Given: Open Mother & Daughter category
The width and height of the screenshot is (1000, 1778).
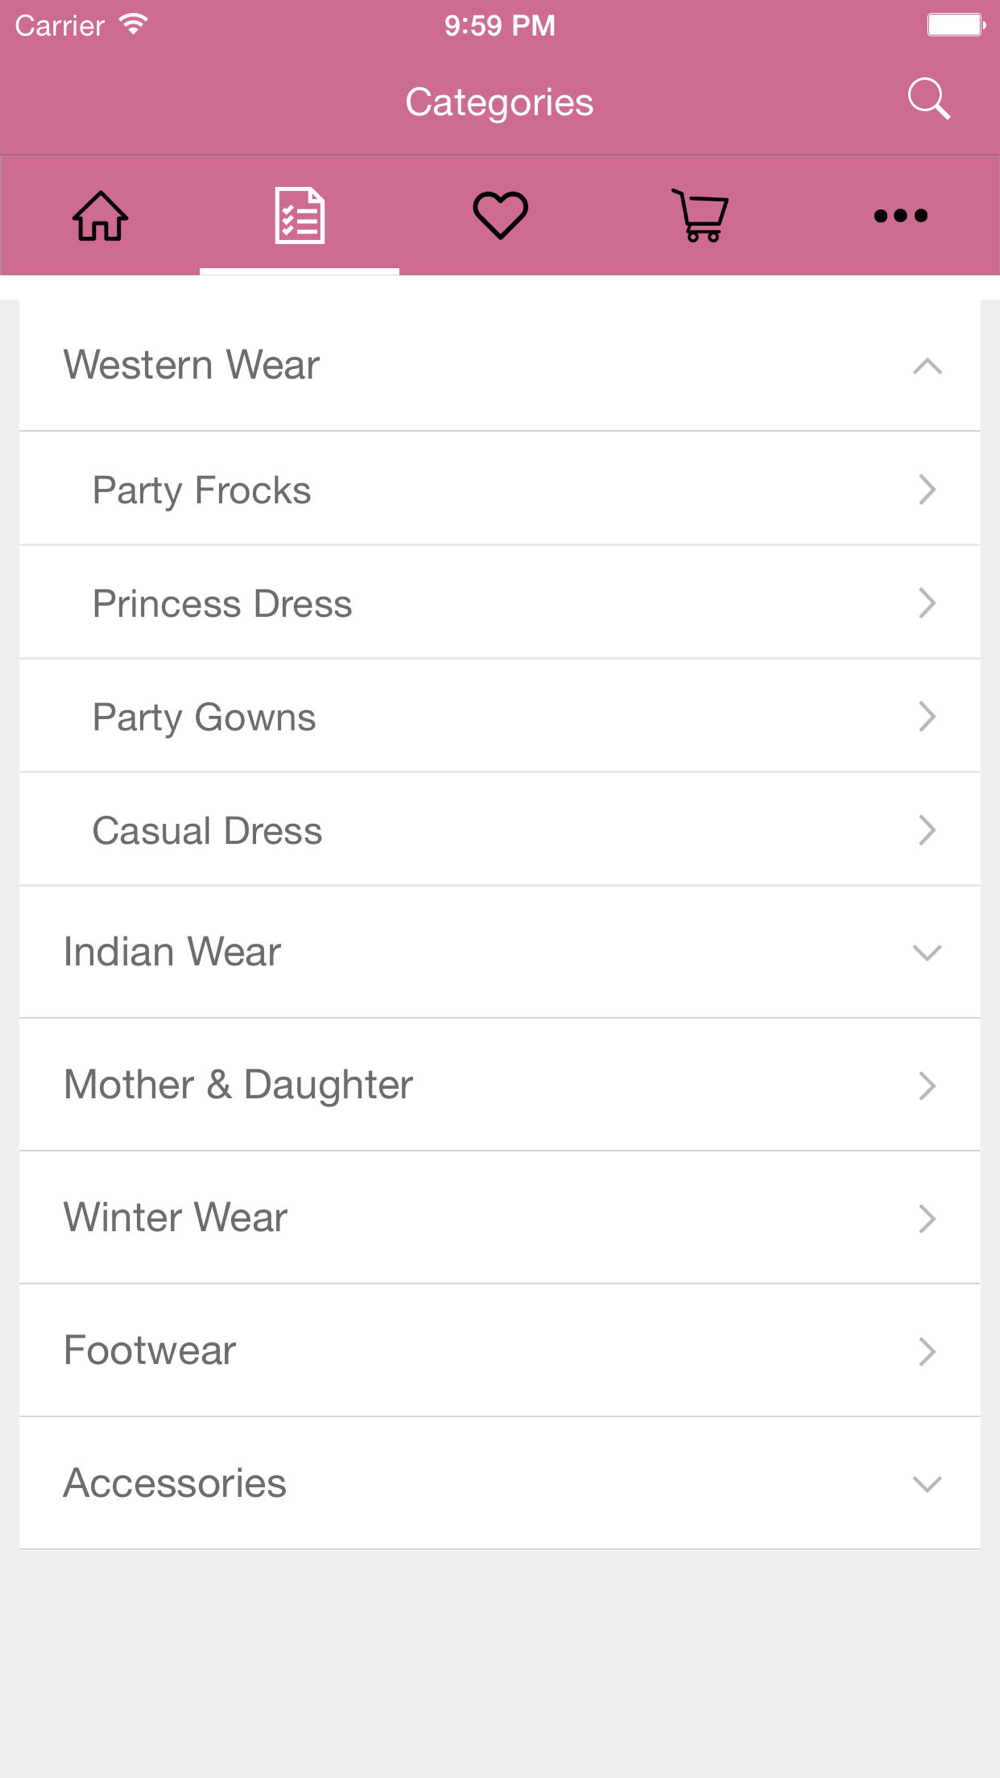Looking at the screenshot, I should click(x=500, y=1085).
